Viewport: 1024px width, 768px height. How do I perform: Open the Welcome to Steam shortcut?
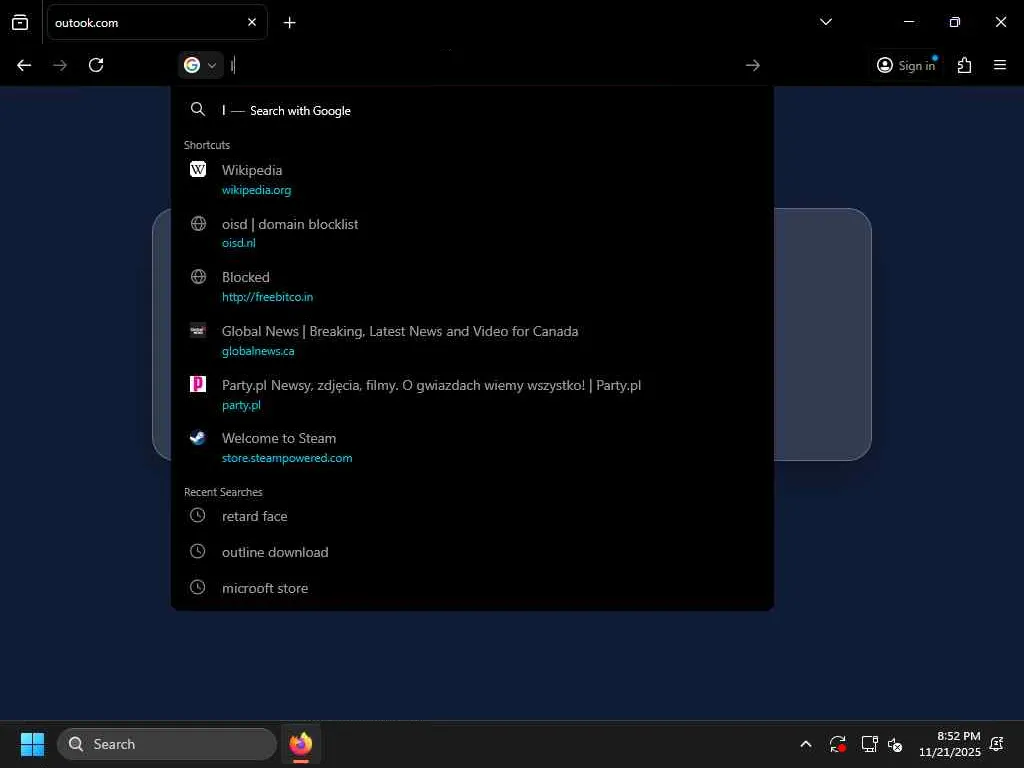pyautogui.click(x=472, y=448)
